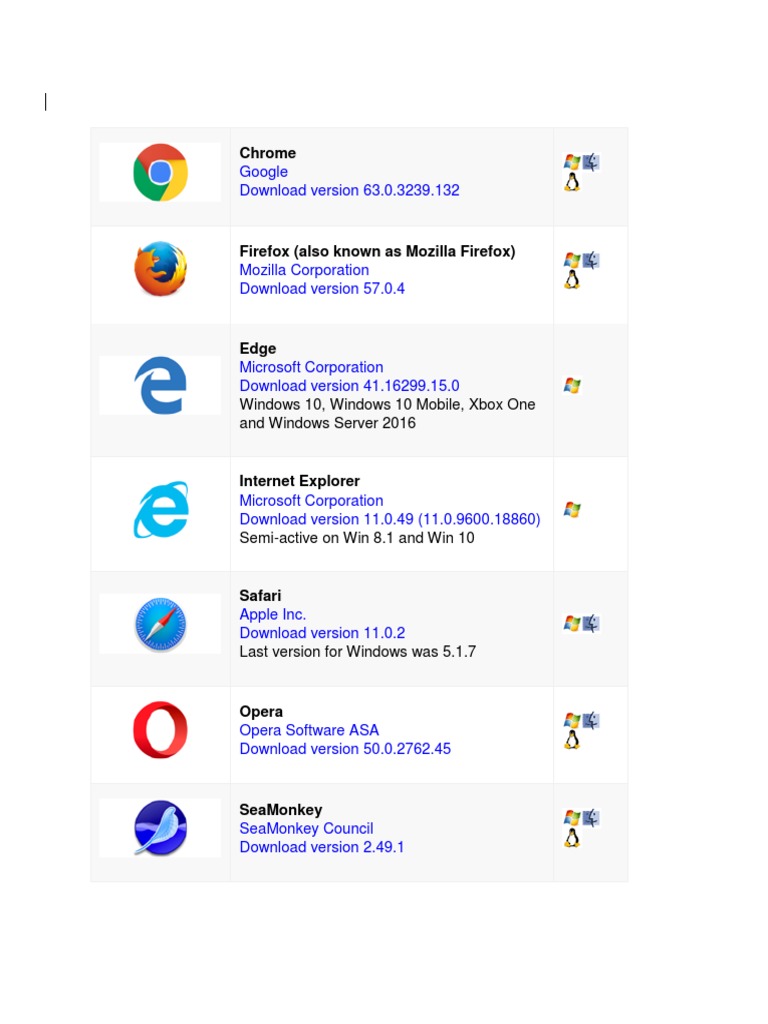Click the Edge browser logo
Viewport: 768px width, 1024px height.
[x=160, y=385]
